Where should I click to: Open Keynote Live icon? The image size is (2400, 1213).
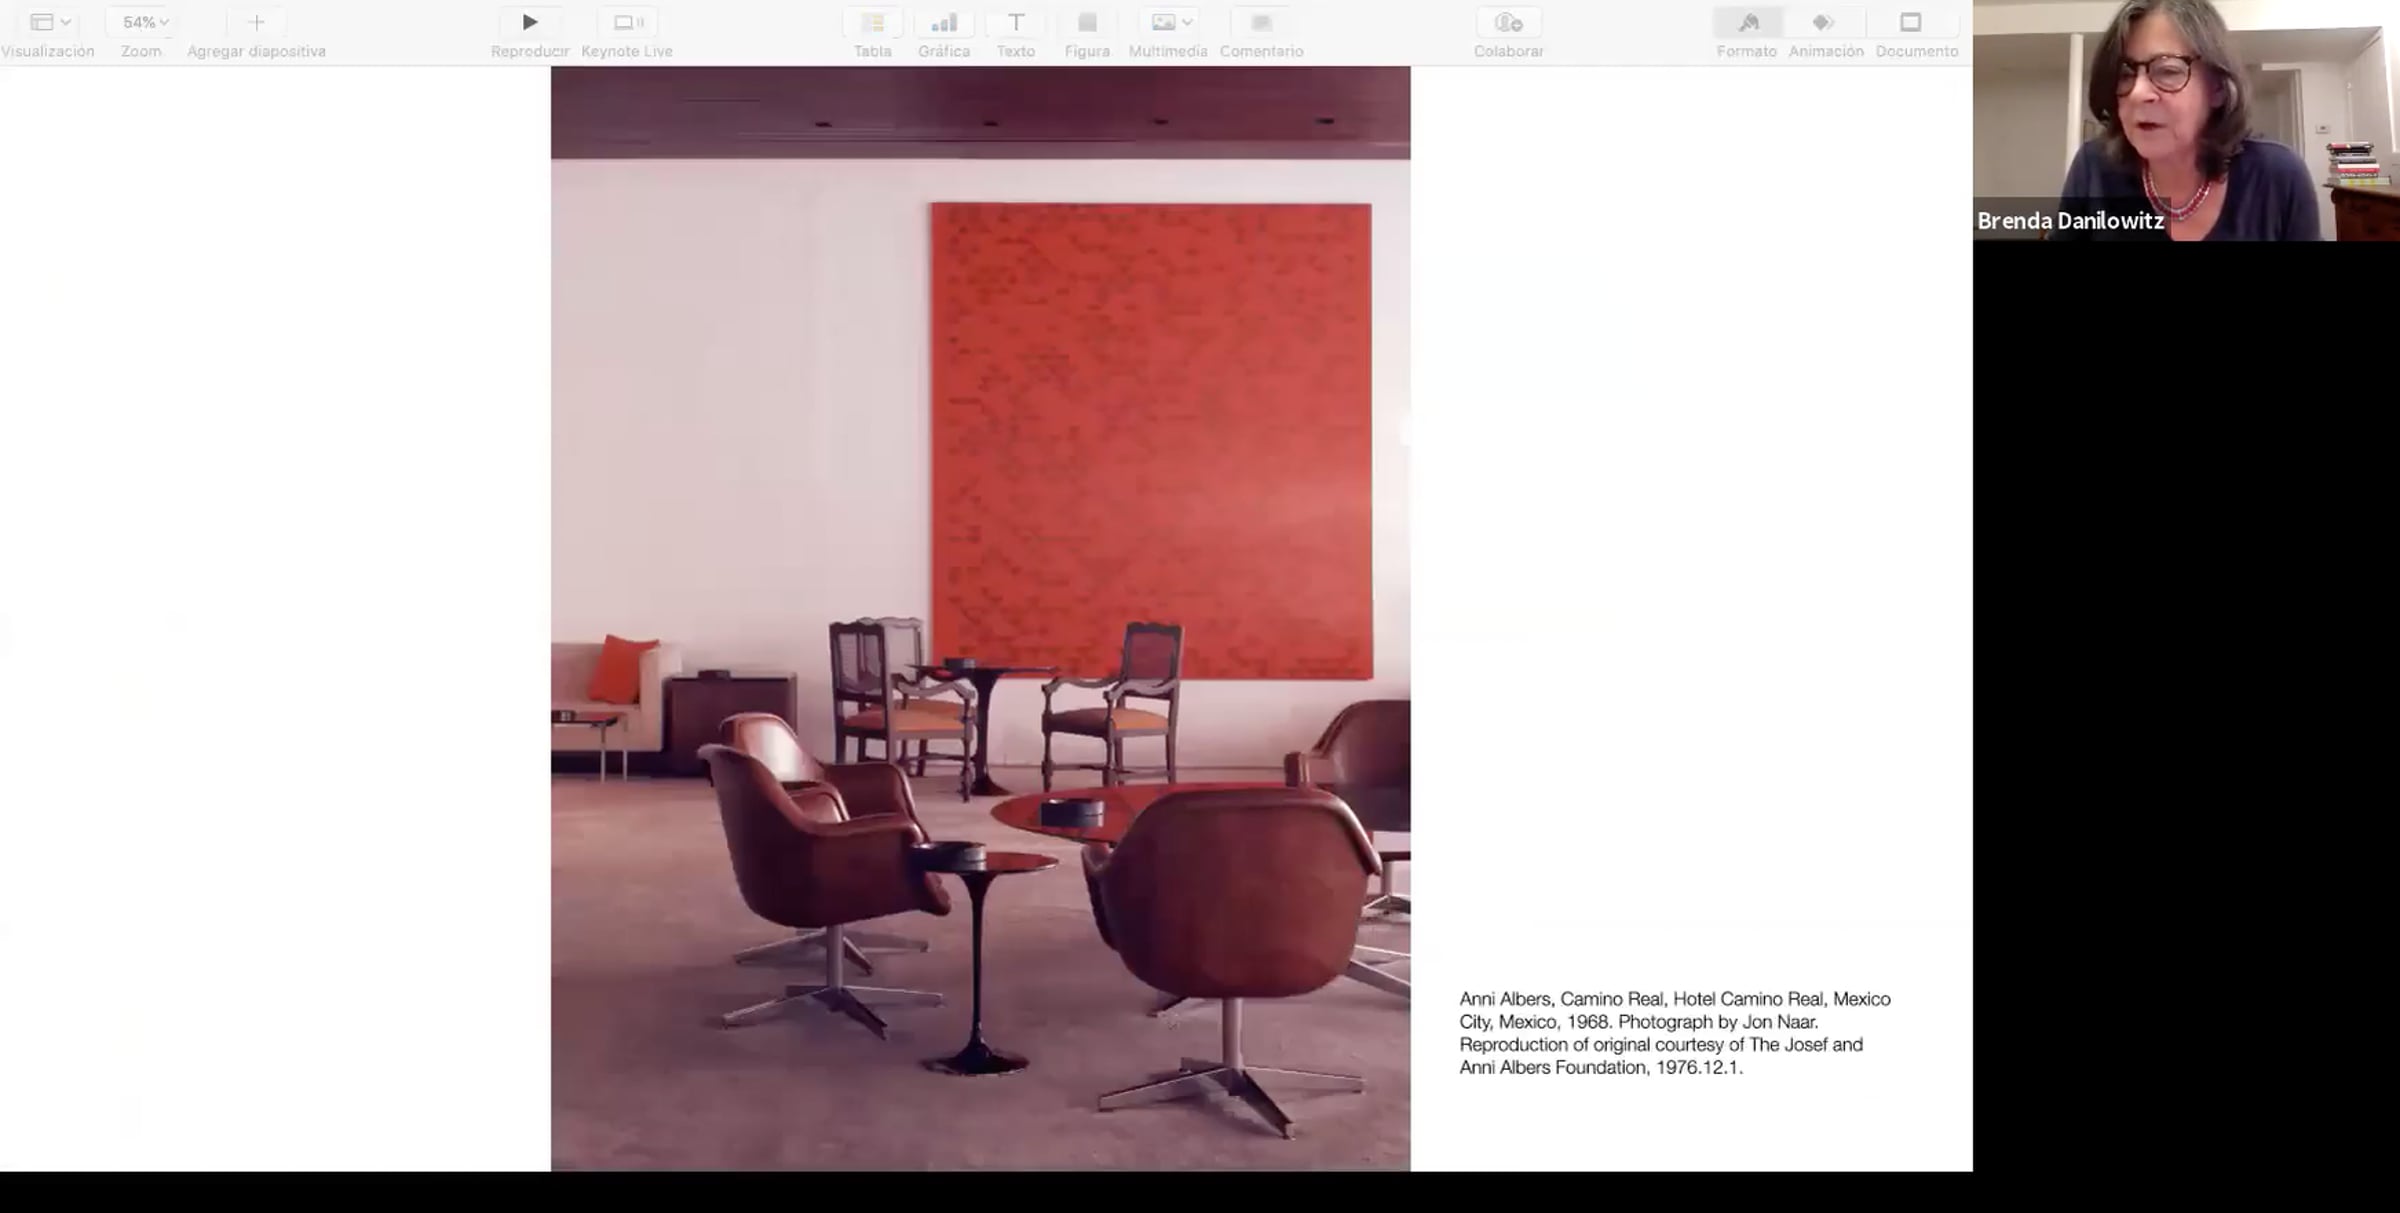pyautogui.click(x=628, y=22)
